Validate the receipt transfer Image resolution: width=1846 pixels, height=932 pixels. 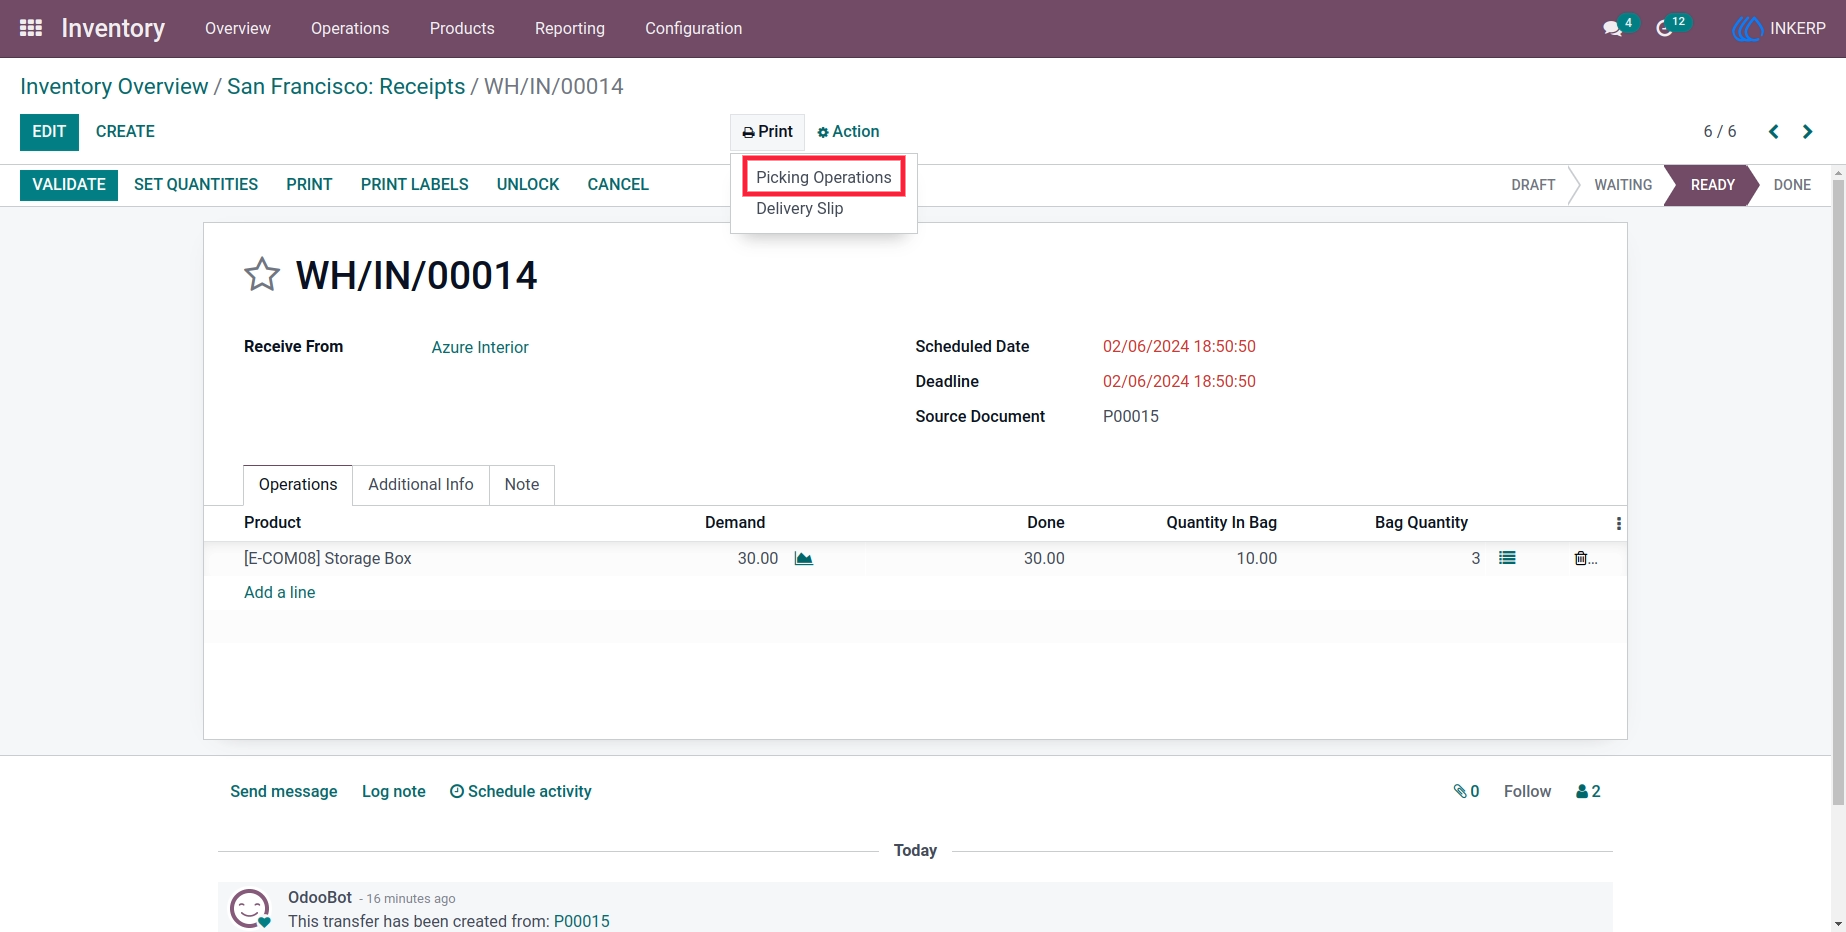pos(69,184)
